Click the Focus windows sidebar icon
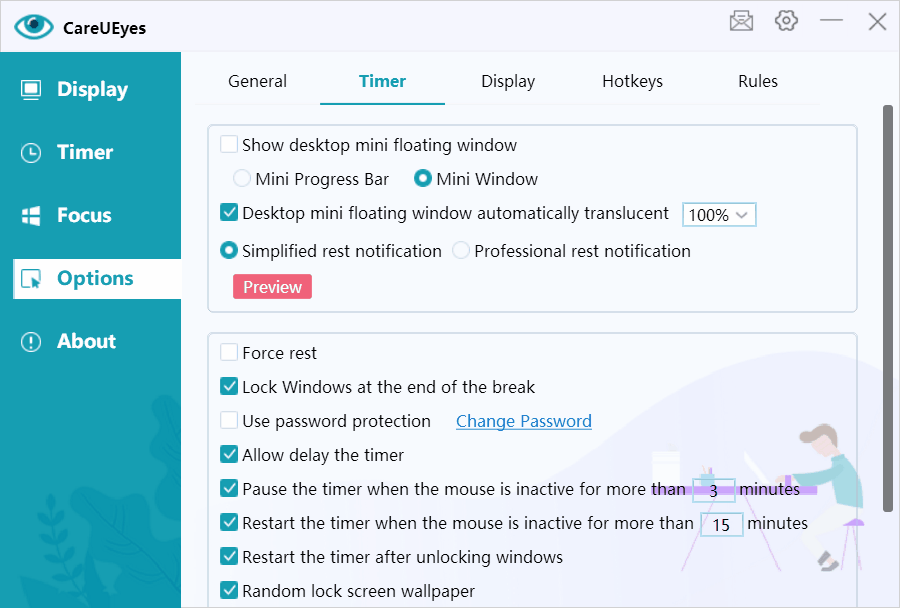This screenshot has width=900, height=608. pos(31,216)
